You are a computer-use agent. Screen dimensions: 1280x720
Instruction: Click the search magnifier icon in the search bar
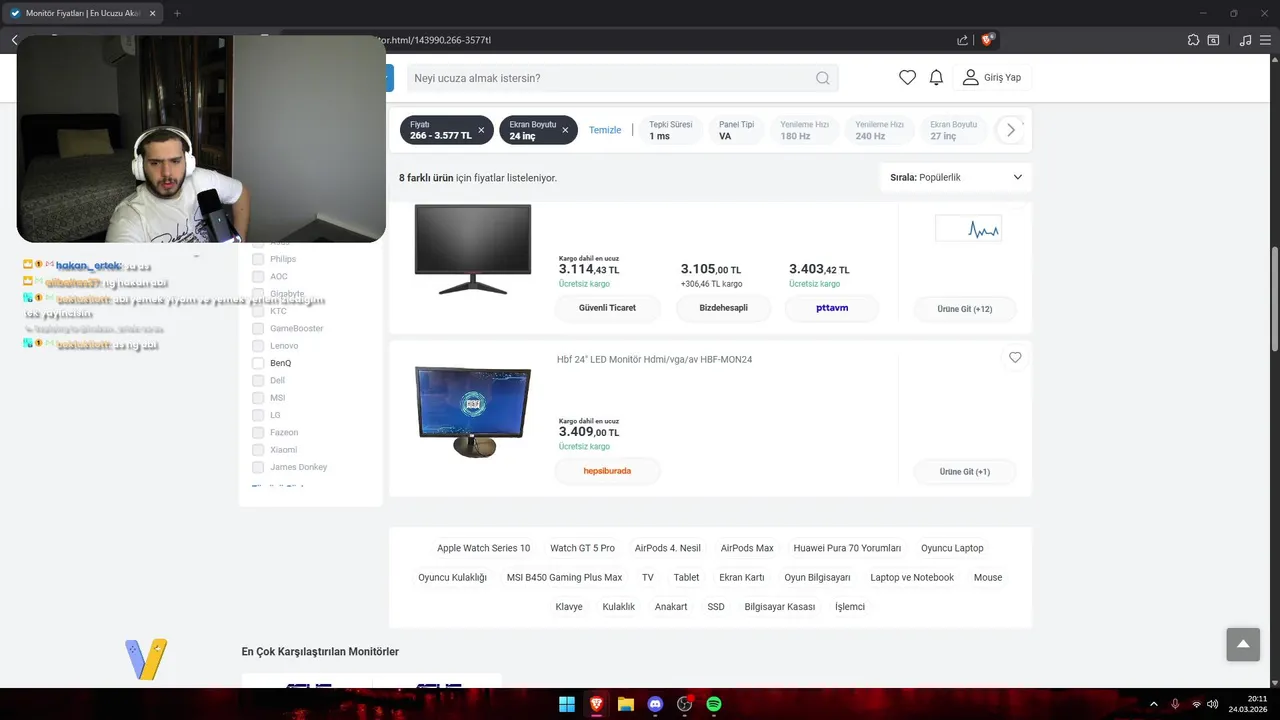point(822,78)
